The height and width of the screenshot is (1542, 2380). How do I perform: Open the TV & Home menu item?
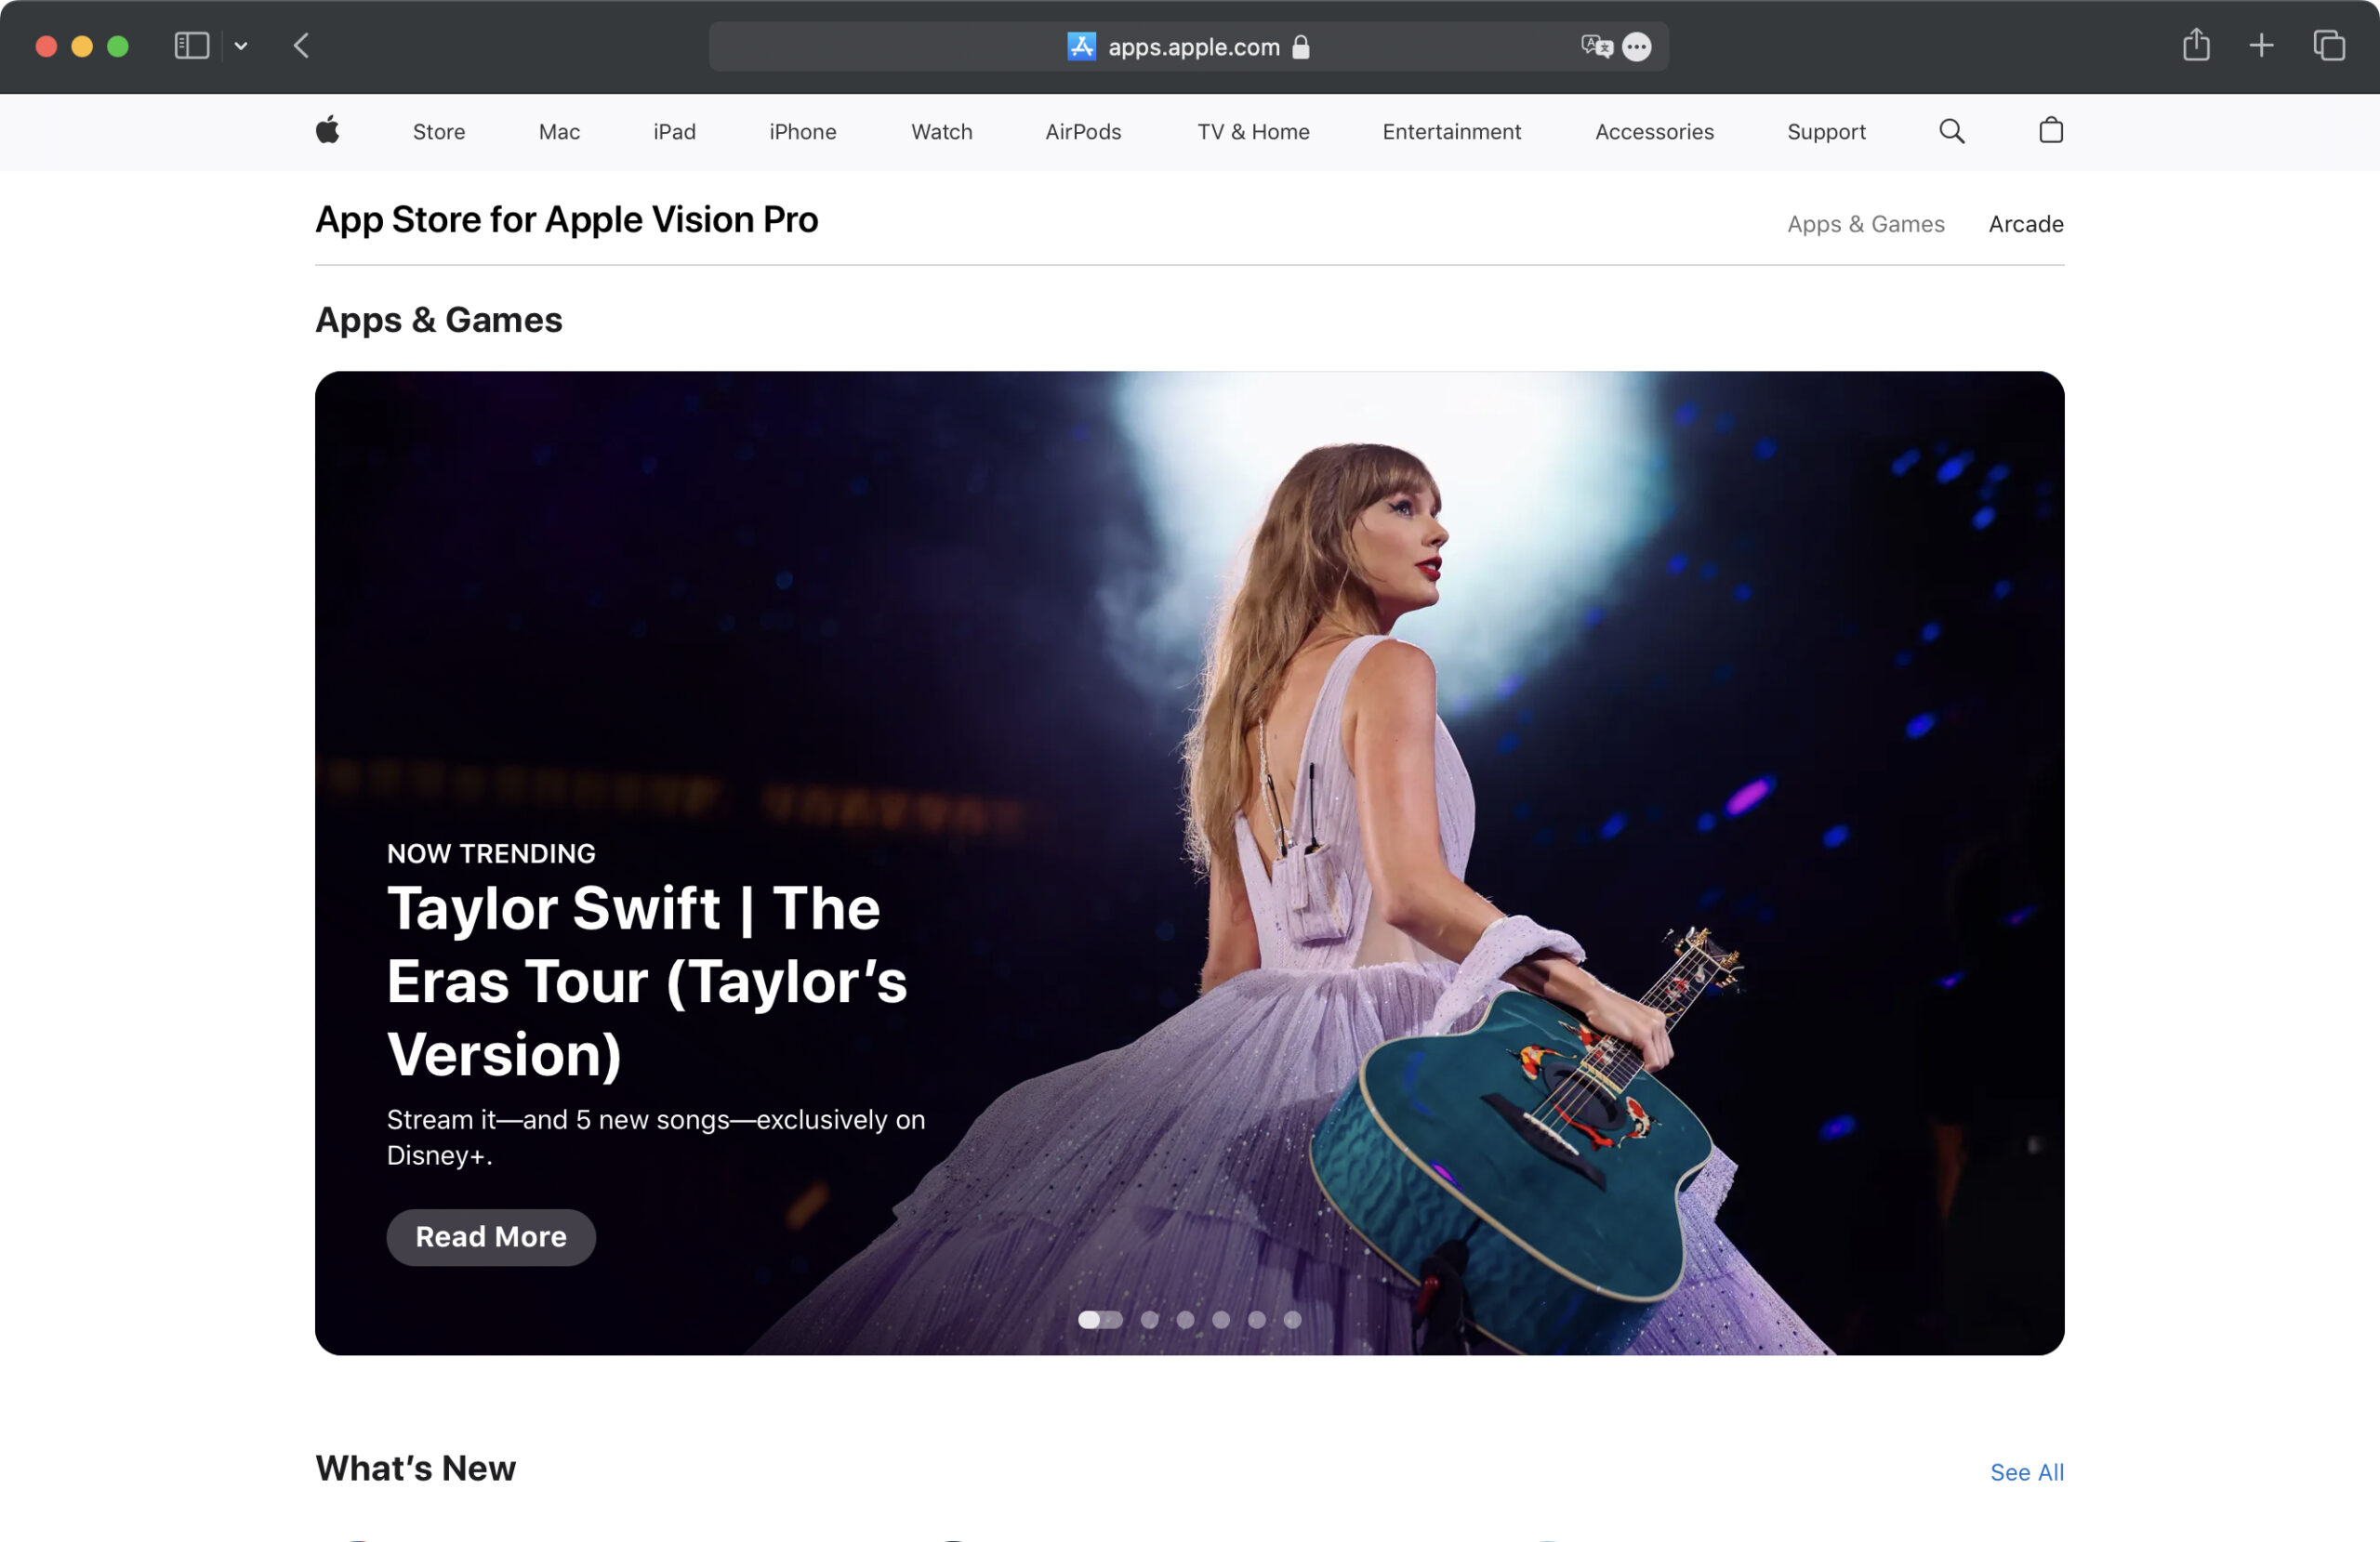[x=1253, y=132]
